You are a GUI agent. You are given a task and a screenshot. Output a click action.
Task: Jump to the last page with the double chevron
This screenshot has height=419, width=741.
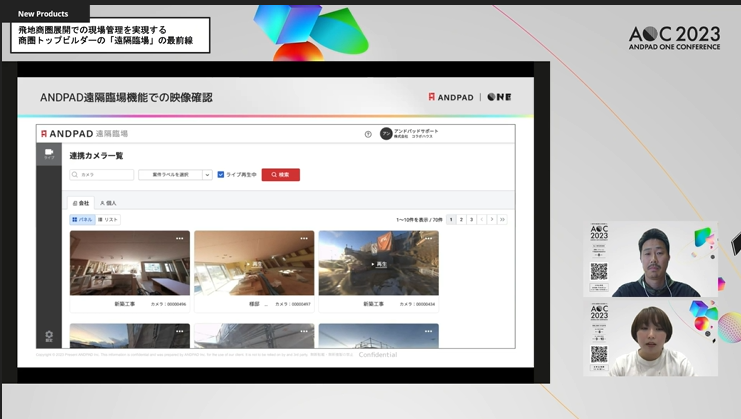click(x=502, y=219)
